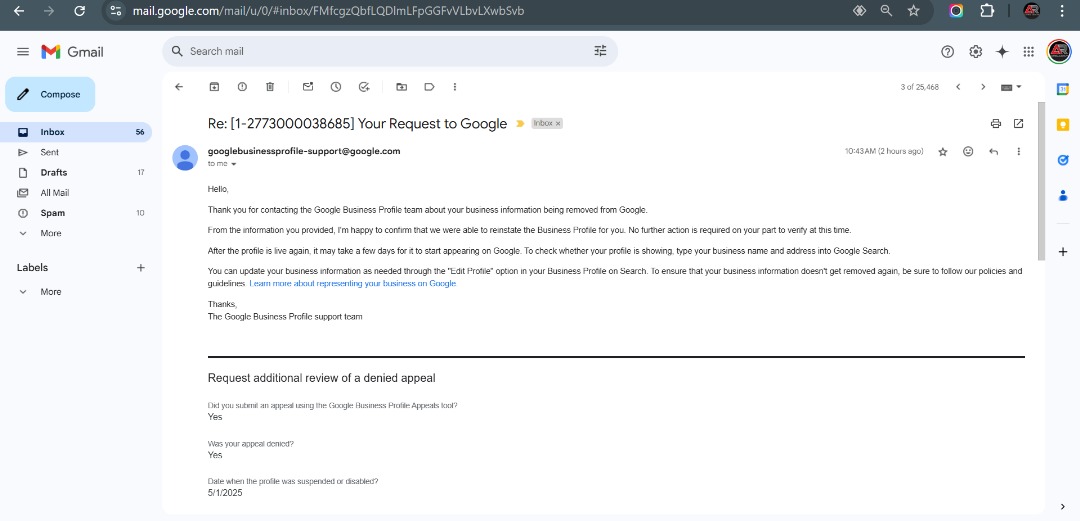1080x521 pixels.
Task: Open Gmail Settings gear
Action: coord(975,52)
